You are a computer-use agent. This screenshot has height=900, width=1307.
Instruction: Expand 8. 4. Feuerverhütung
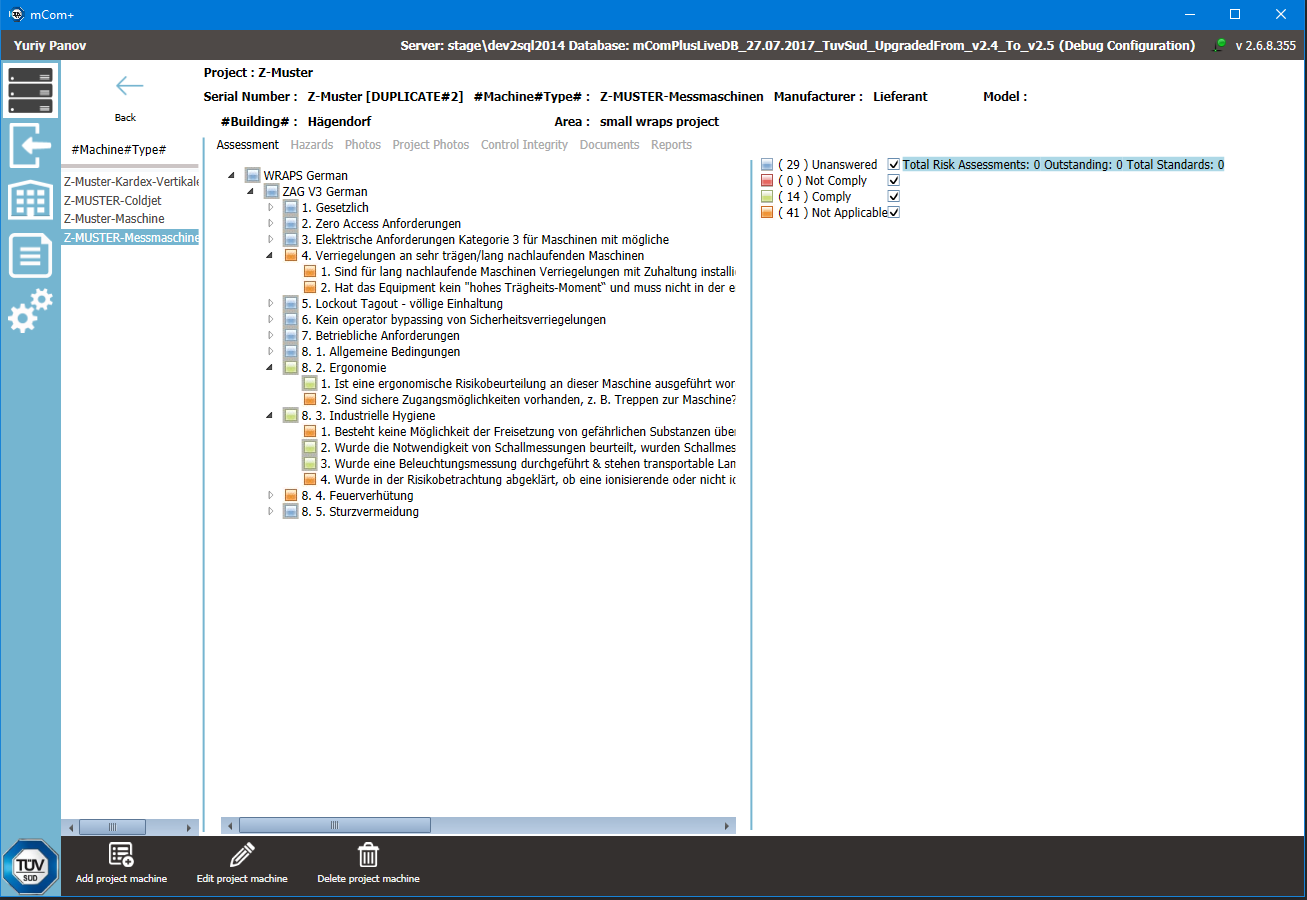(x=271, y=496)
